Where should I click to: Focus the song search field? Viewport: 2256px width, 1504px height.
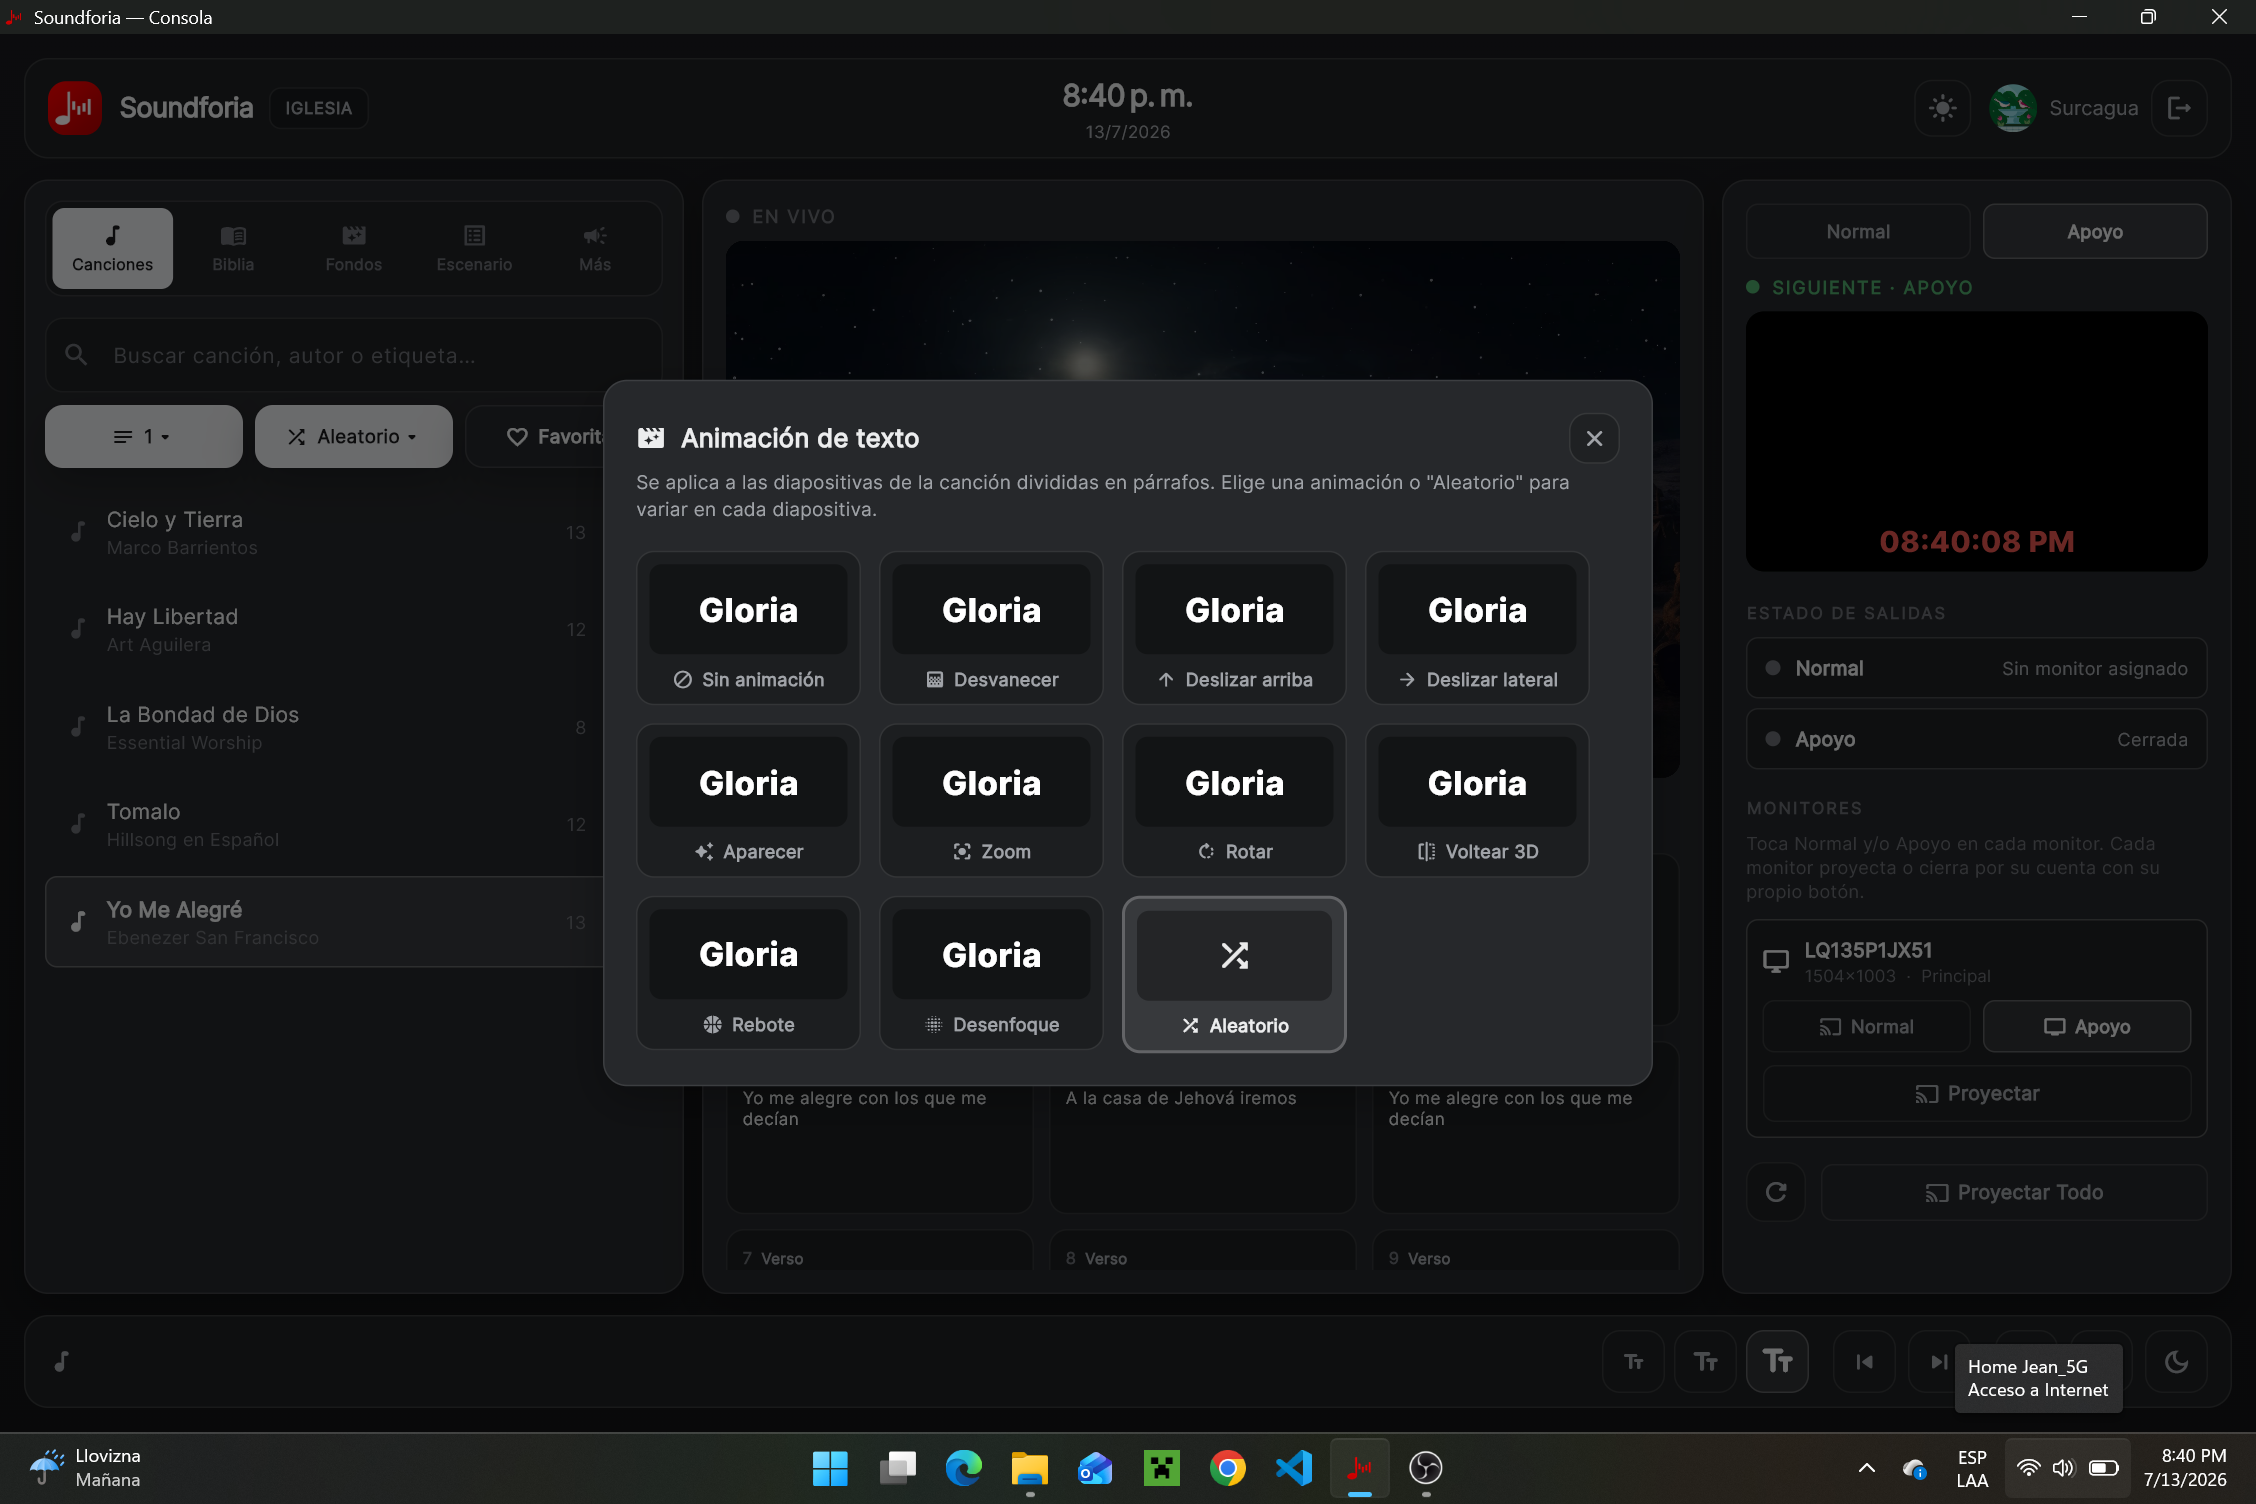[353, 355]
